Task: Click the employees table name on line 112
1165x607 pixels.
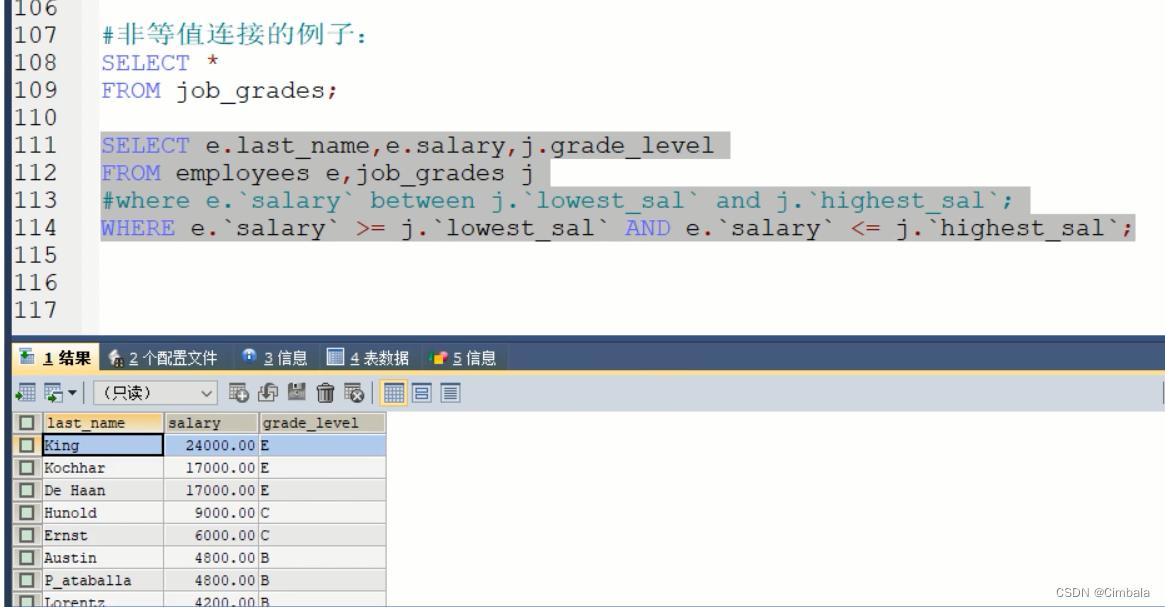Action: point(243,174)
